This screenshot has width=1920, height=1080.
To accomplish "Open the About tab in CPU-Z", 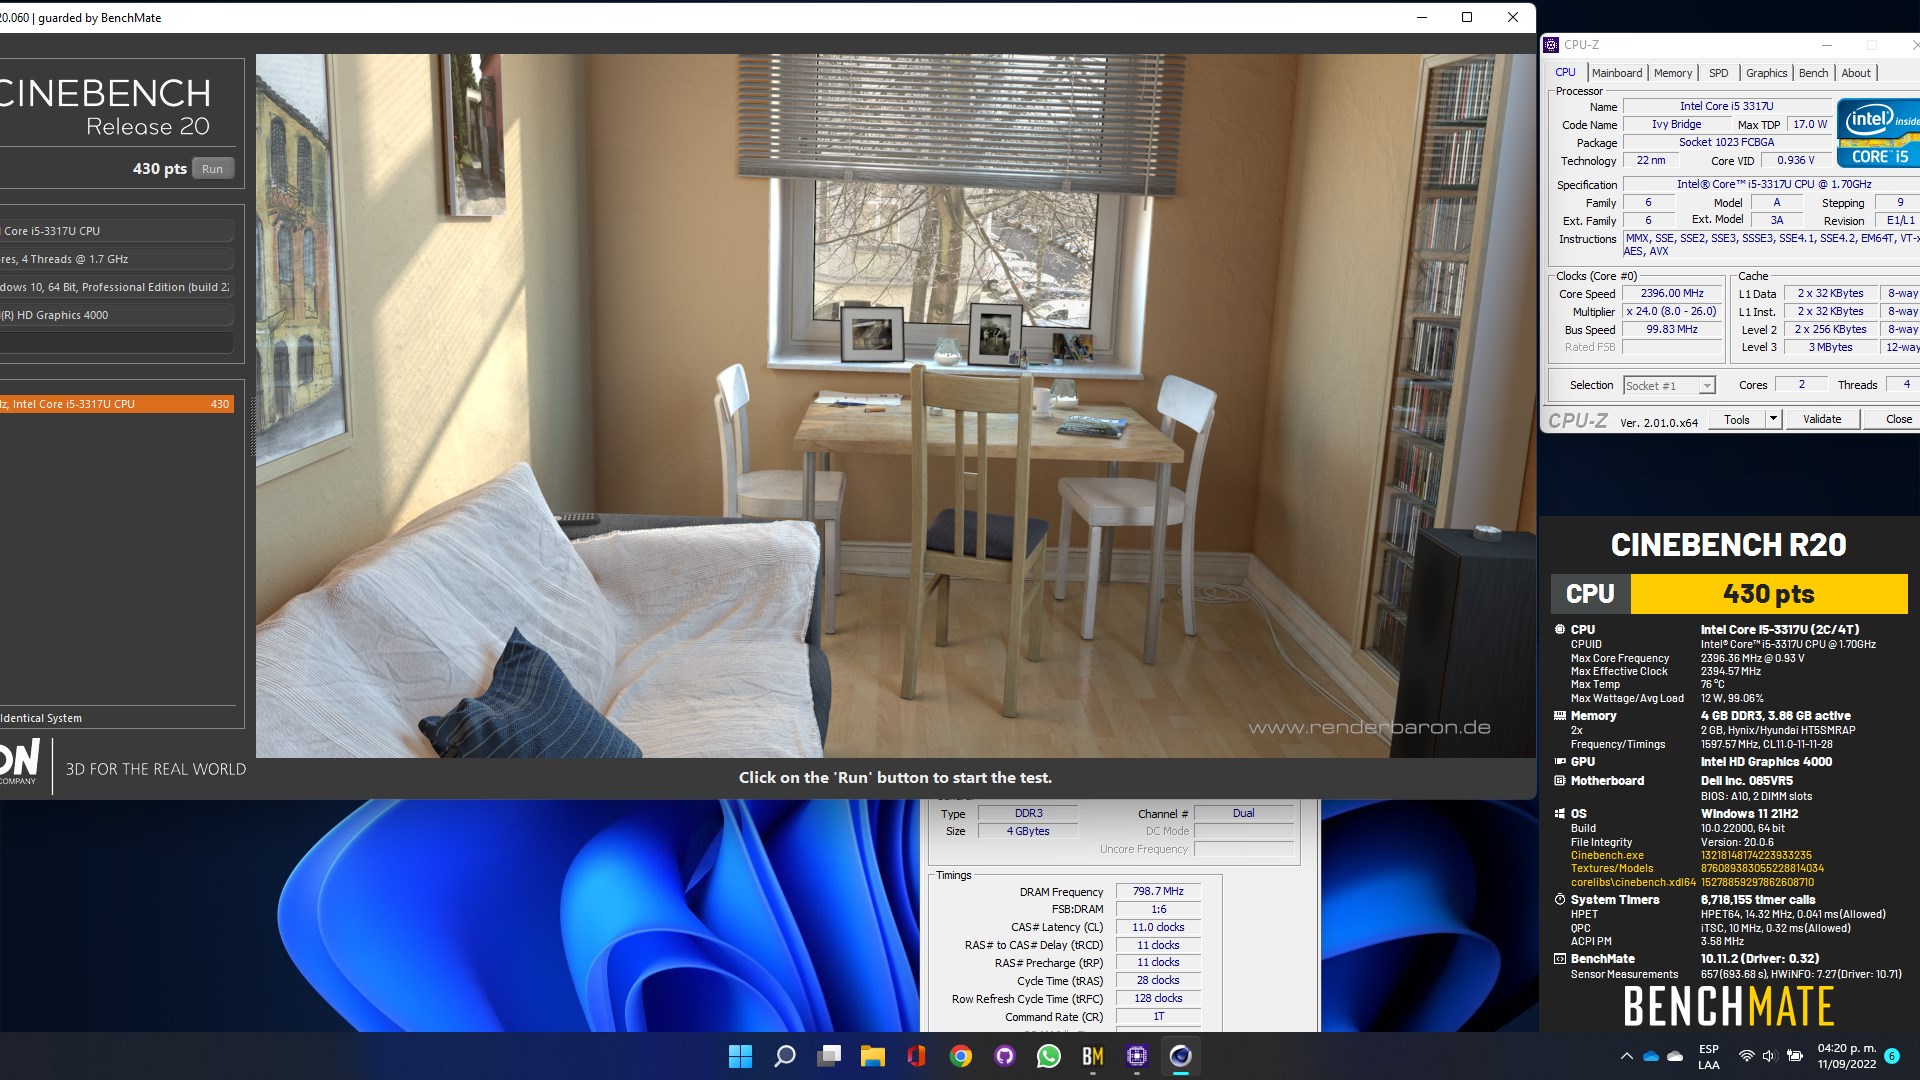I will click(1856, 73).
